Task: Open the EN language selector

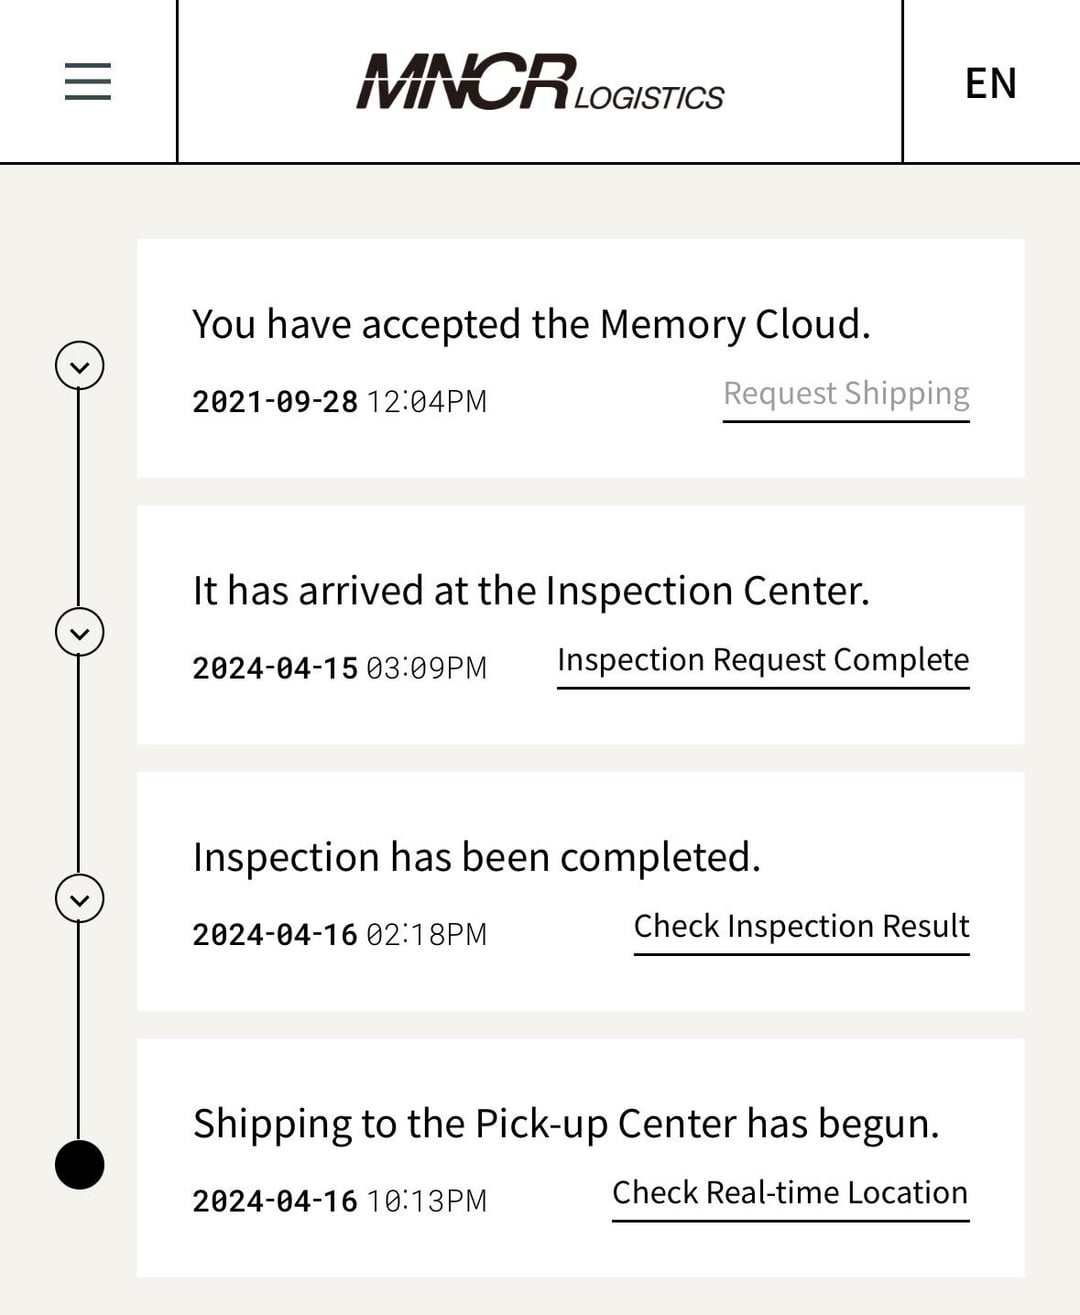Action: point(990,83)
